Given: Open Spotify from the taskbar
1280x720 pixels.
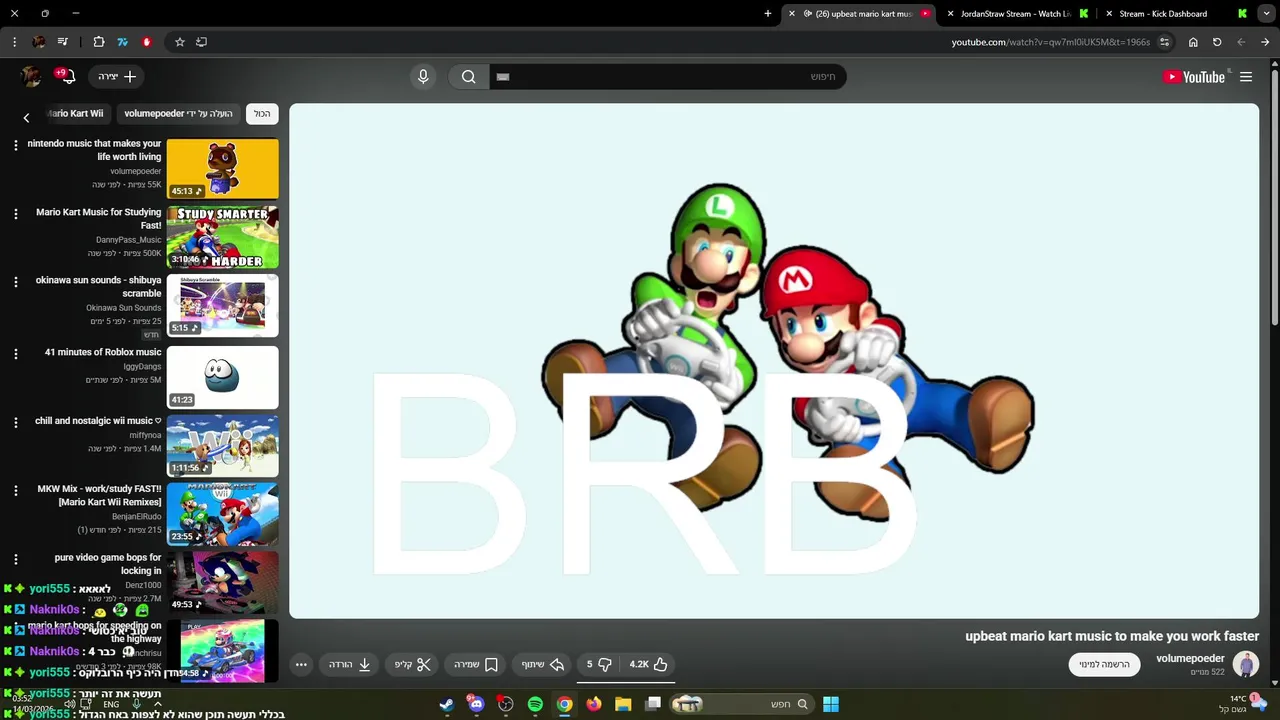Looking at the screenshot, I should click(535, 704).
